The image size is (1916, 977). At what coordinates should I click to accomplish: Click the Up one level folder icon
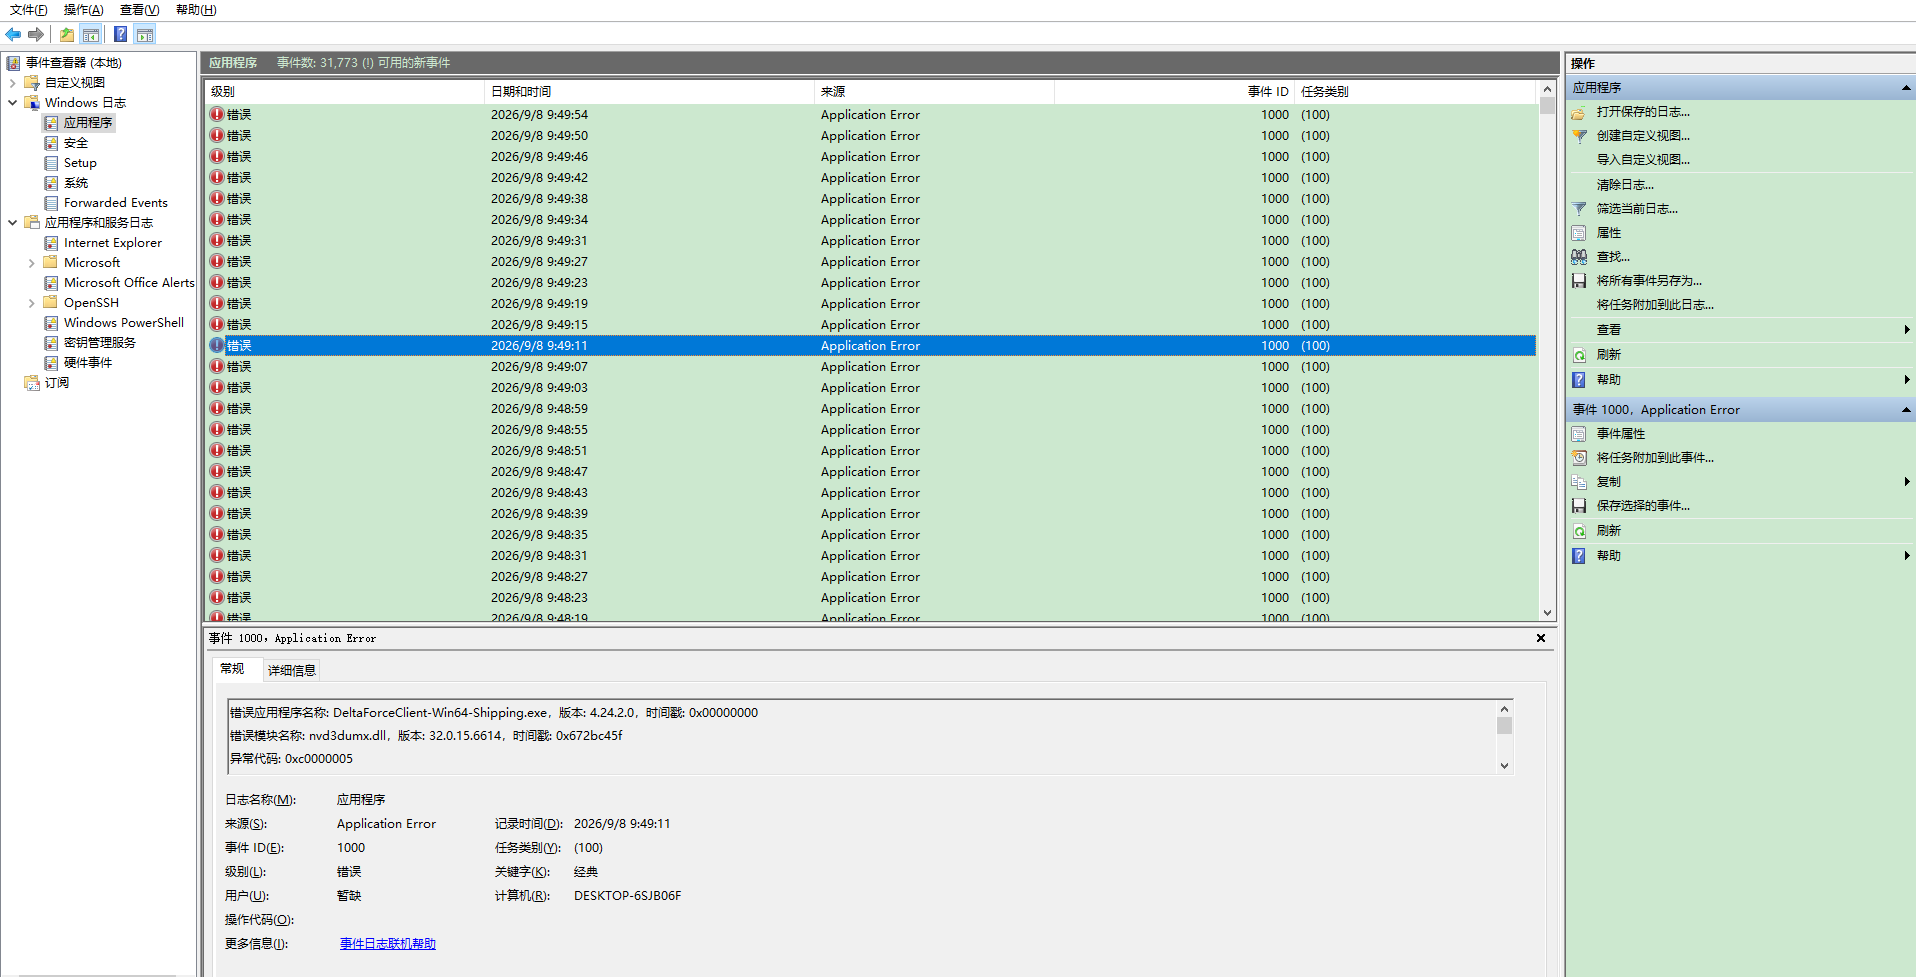coord(66,35)
